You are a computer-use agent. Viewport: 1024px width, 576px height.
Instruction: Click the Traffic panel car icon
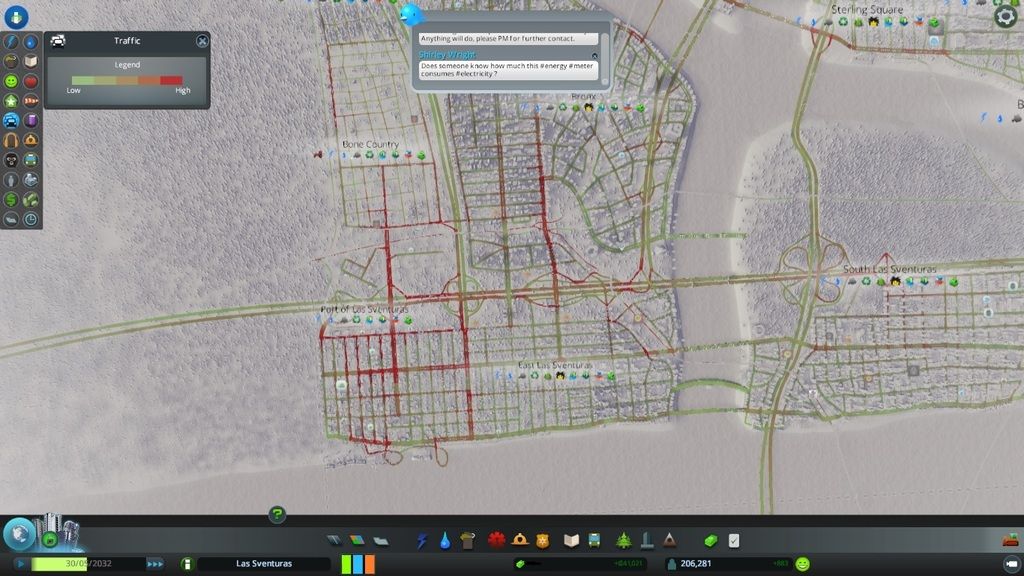[58, 41]
